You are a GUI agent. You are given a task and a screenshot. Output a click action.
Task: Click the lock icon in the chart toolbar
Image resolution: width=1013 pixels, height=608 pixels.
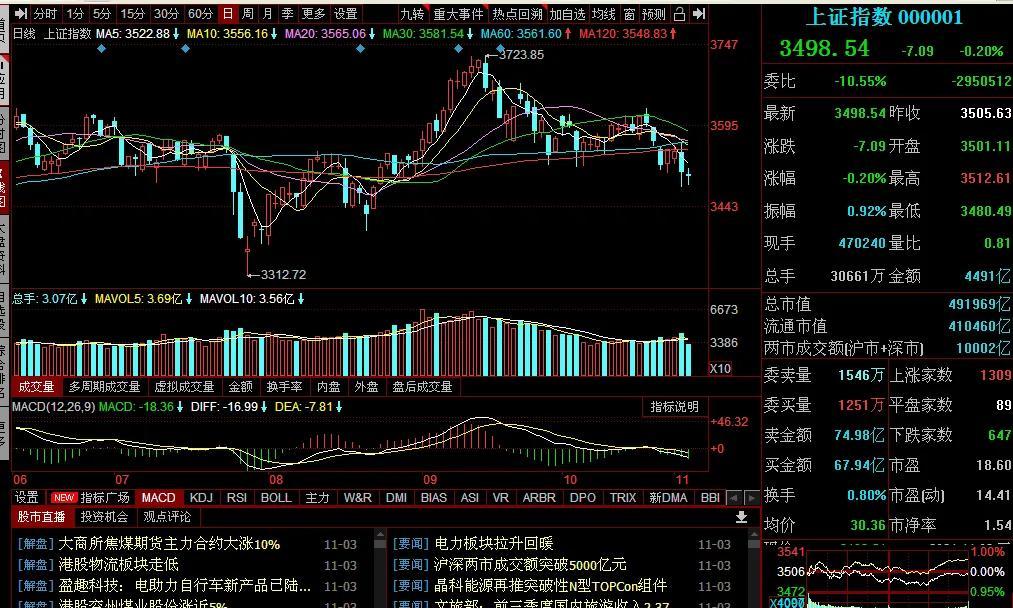679,14
